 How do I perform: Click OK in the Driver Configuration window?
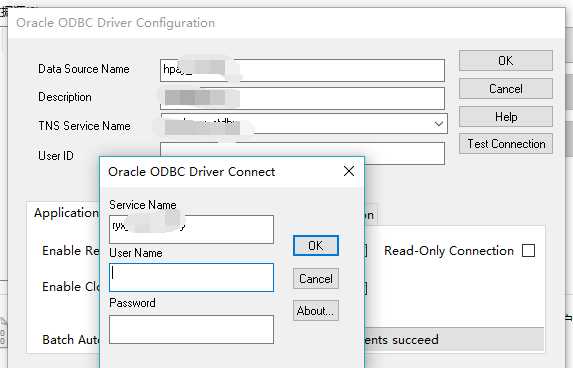coord(506,61)
